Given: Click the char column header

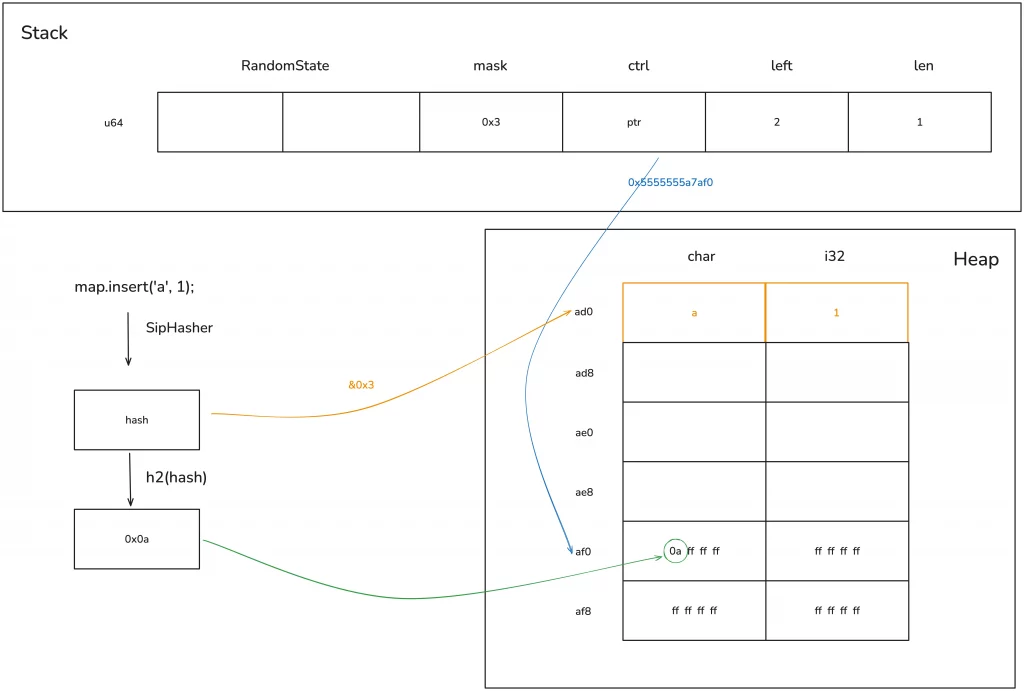Looking at the screenshot, I should coord(701,256).
